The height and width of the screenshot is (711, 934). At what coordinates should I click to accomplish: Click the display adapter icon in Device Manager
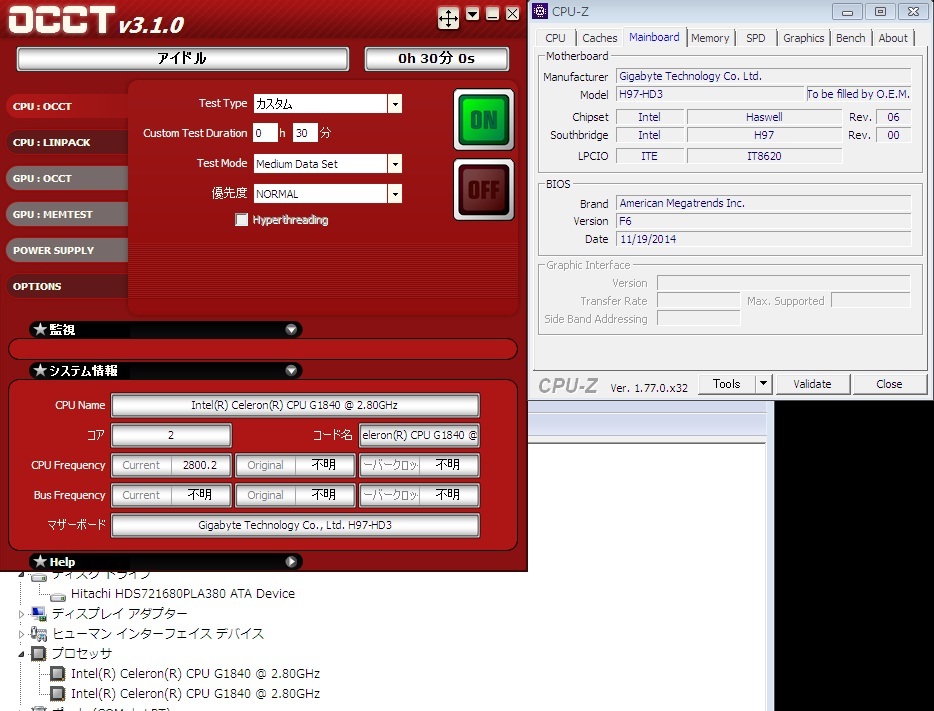[x=38, y=613]
